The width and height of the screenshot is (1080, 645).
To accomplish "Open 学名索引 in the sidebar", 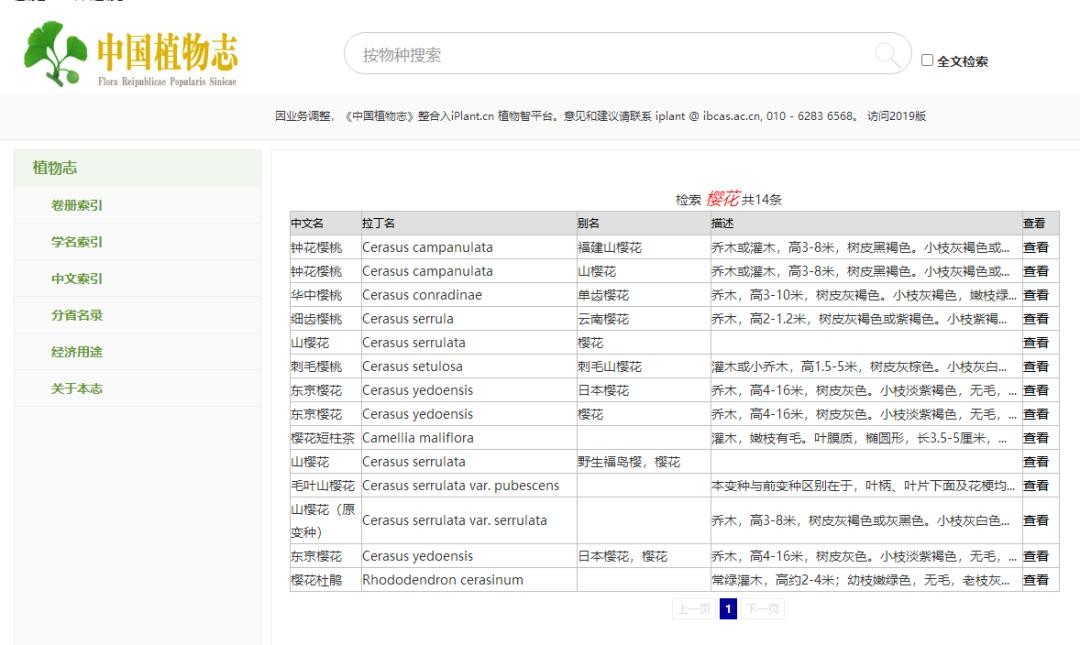I will click(x=77, y=242).
